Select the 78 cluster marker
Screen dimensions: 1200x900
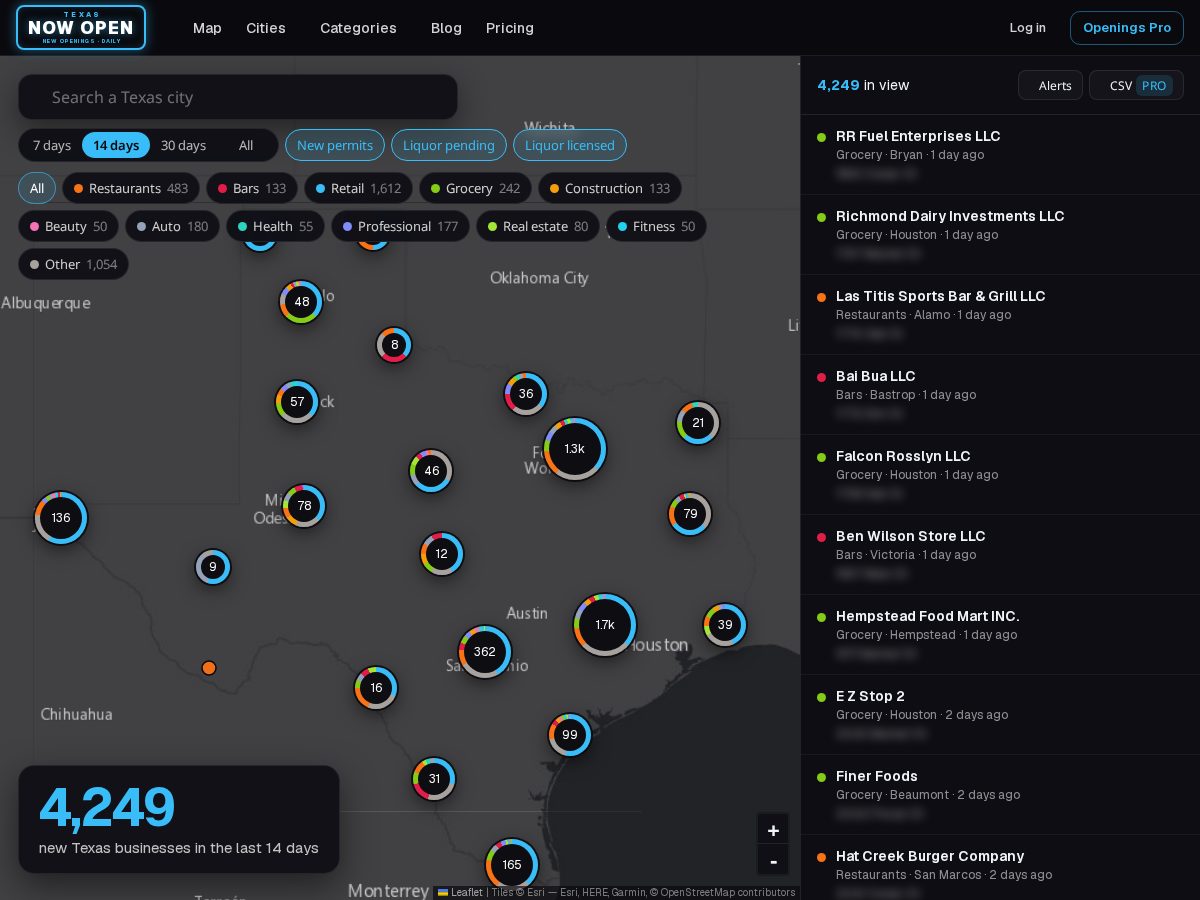[x=304, y=506]
